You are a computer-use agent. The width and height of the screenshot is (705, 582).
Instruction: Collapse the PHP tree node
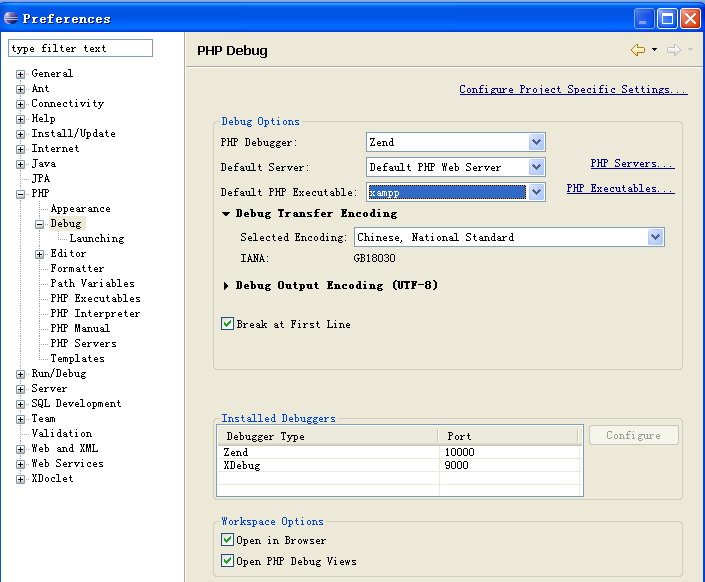20,194
